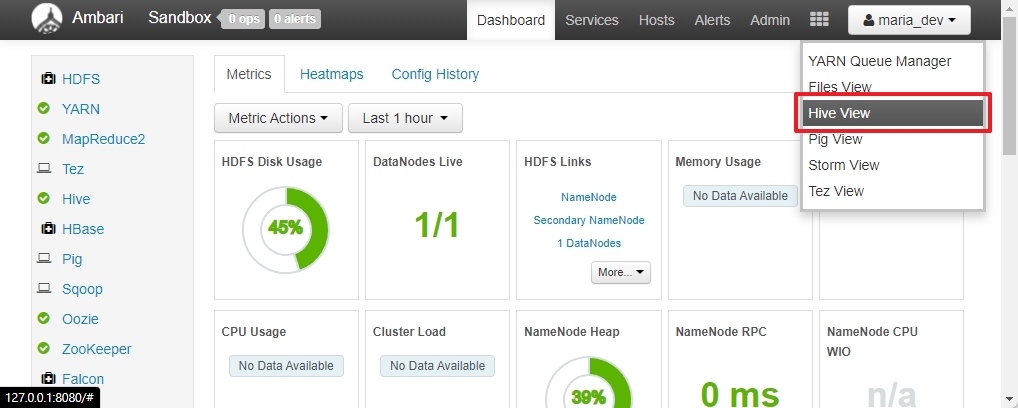Open the maria_dev user dropdown
Screen dimensions: 1018x408
pyautogui.click(x=909, y=20)
